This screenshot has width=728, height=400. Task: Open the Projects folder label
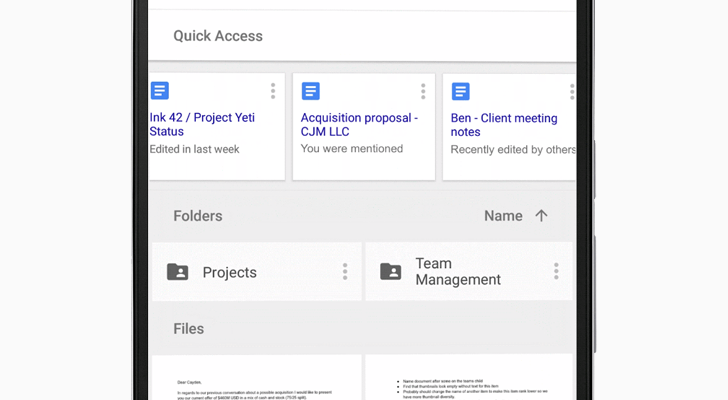click(229, 272)
